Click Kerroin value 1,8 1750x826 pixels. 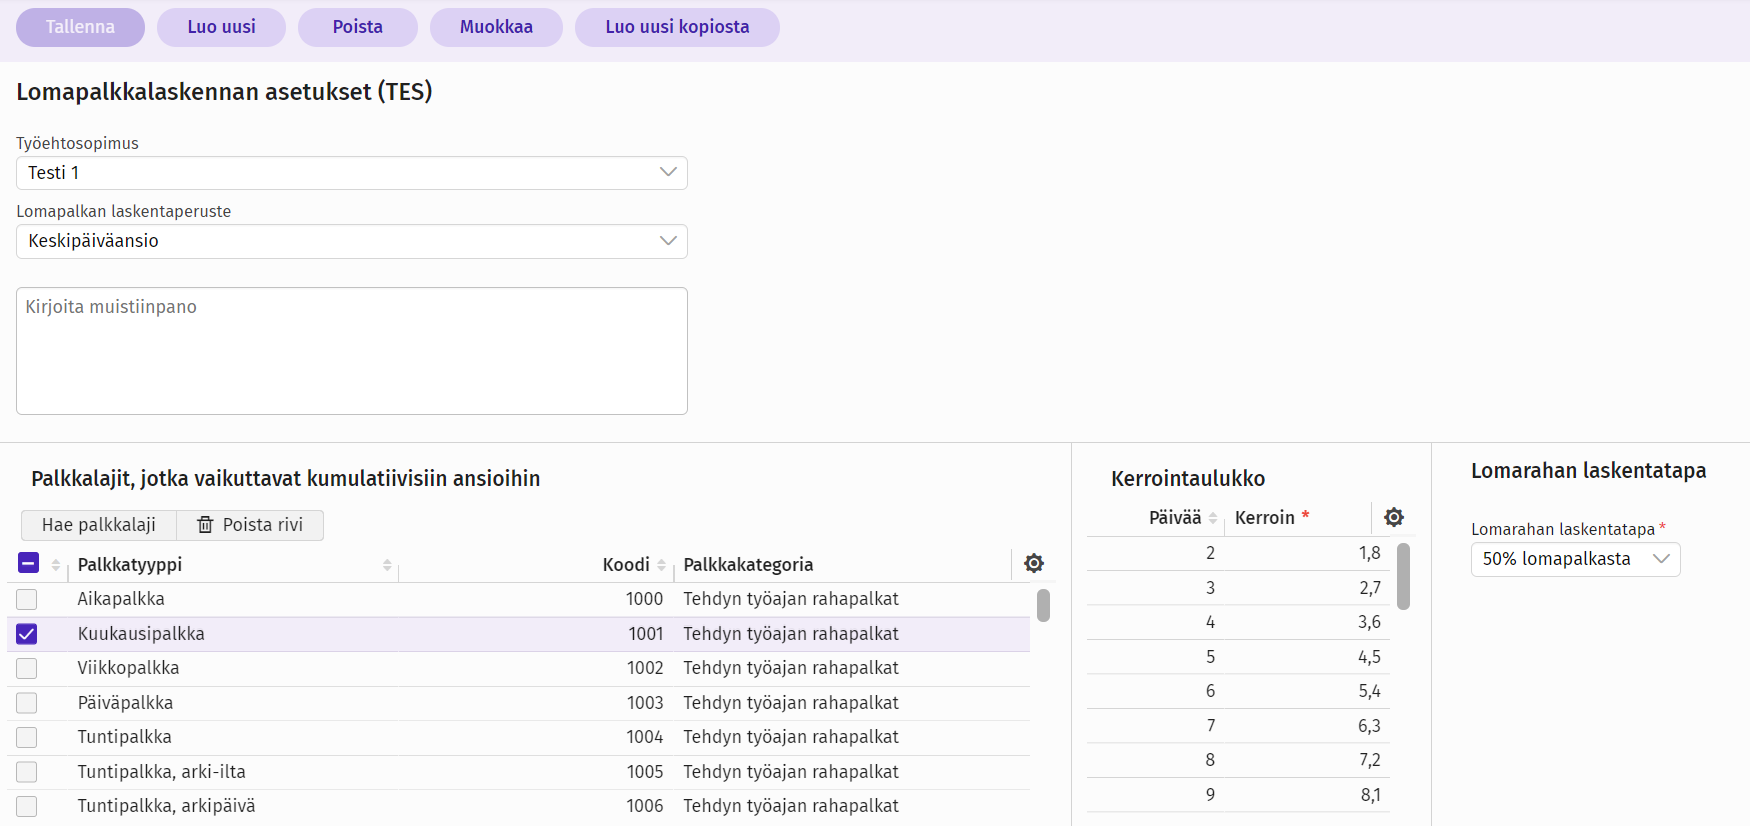(x=1369, y=553)
